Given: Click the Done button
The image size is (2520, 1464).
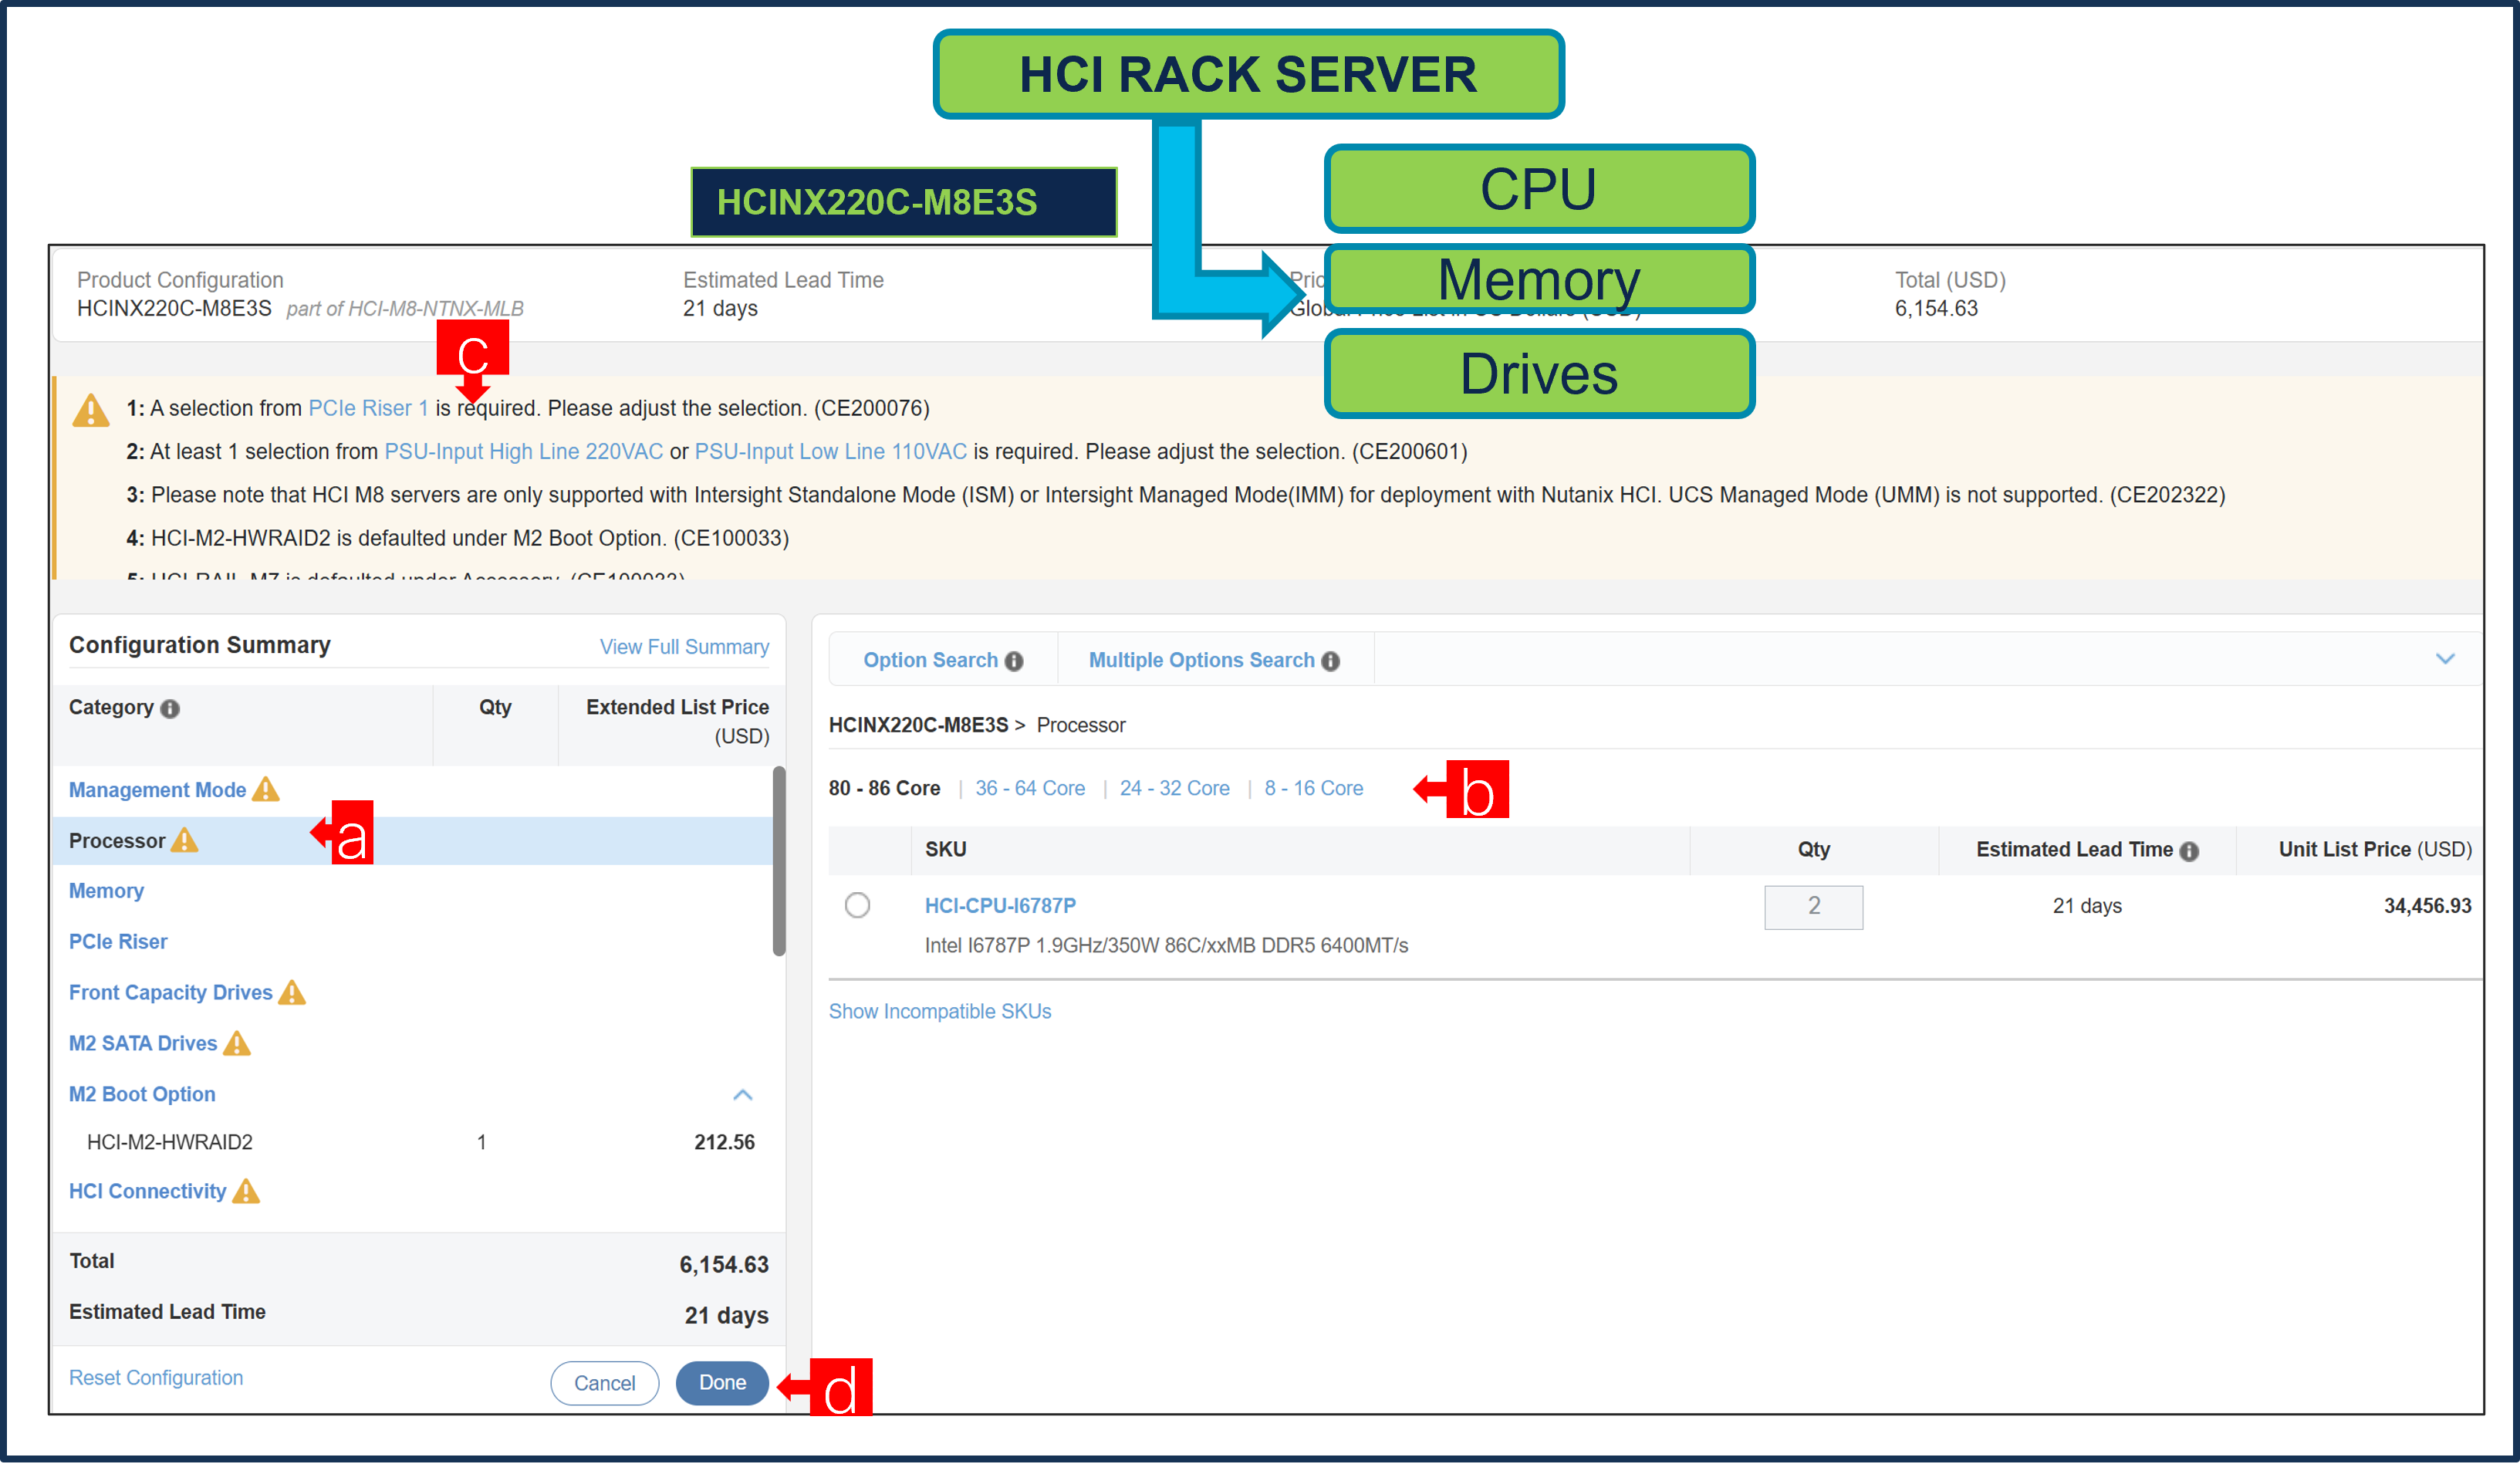Looking at the screenshot, I should coord(722,1383).
